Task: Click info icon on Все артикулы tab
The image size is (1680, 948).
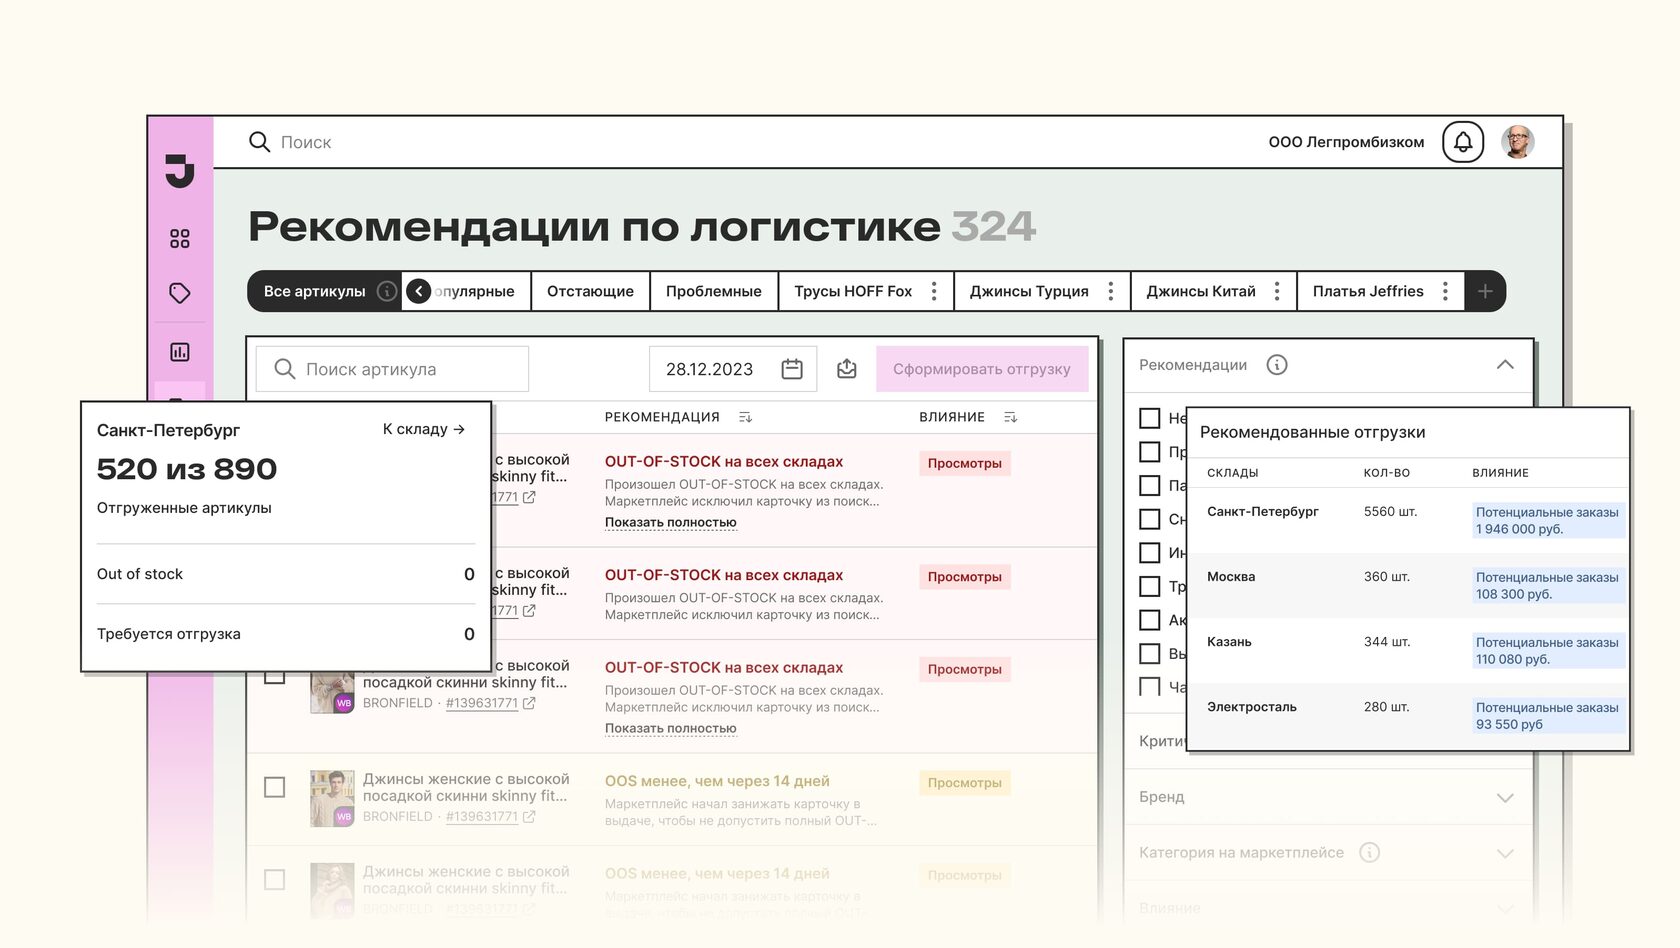Action: (x=386, y=291)
